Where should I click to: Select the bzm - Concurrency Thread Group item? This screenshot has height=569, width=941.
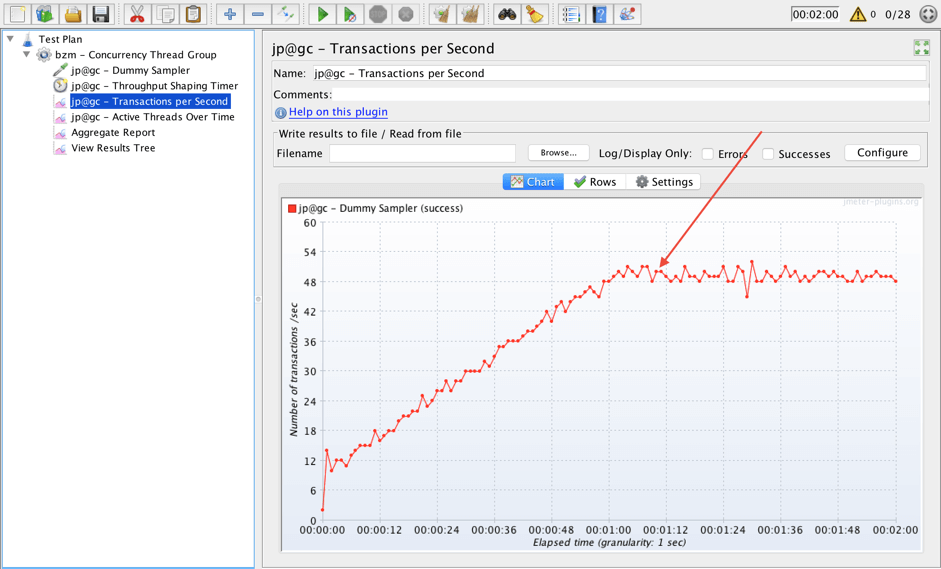pyautogui.click(x=136, y=55)
